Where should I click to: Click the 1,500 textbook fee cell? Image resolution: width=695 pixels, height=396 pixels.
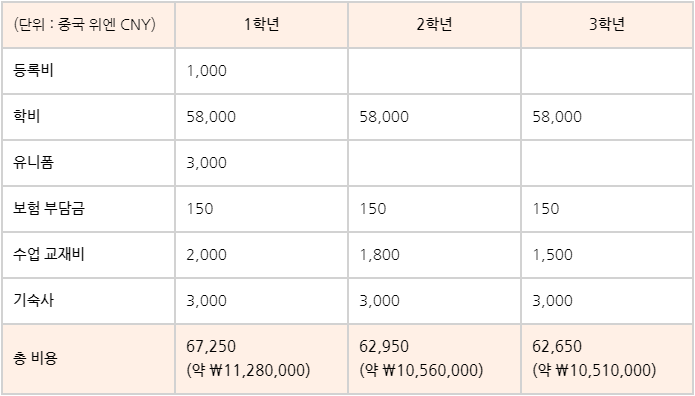(607, 255)
